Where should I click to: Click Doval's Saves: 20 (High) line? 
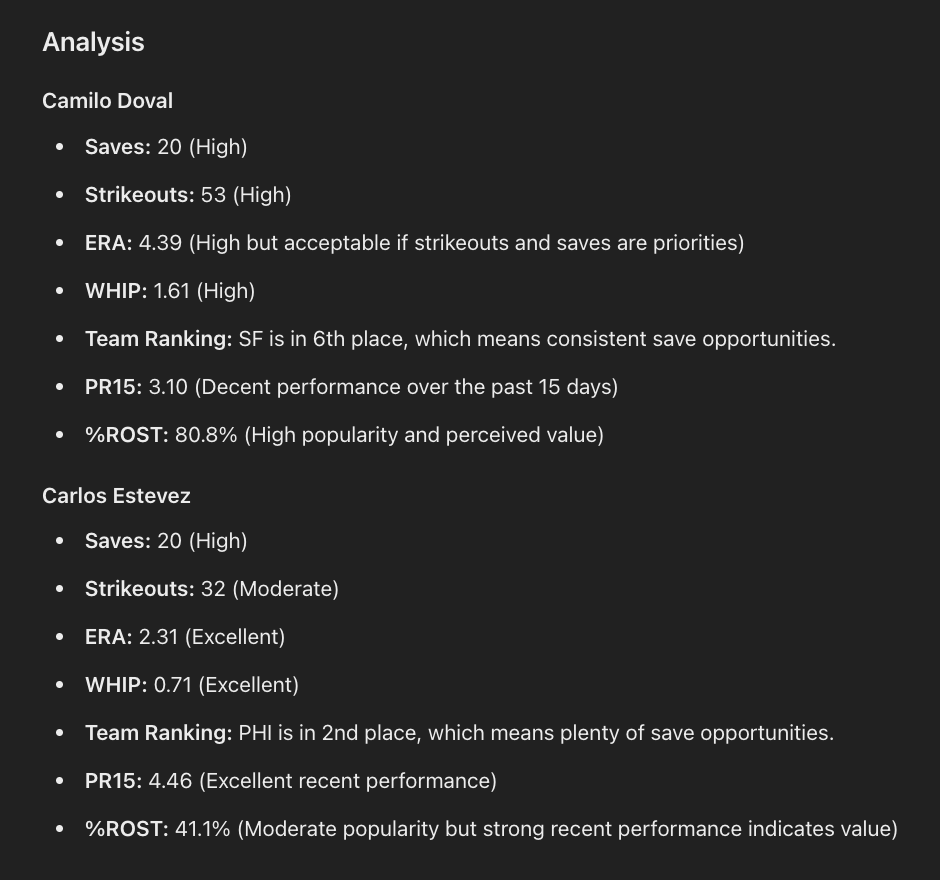click(165, 147)
